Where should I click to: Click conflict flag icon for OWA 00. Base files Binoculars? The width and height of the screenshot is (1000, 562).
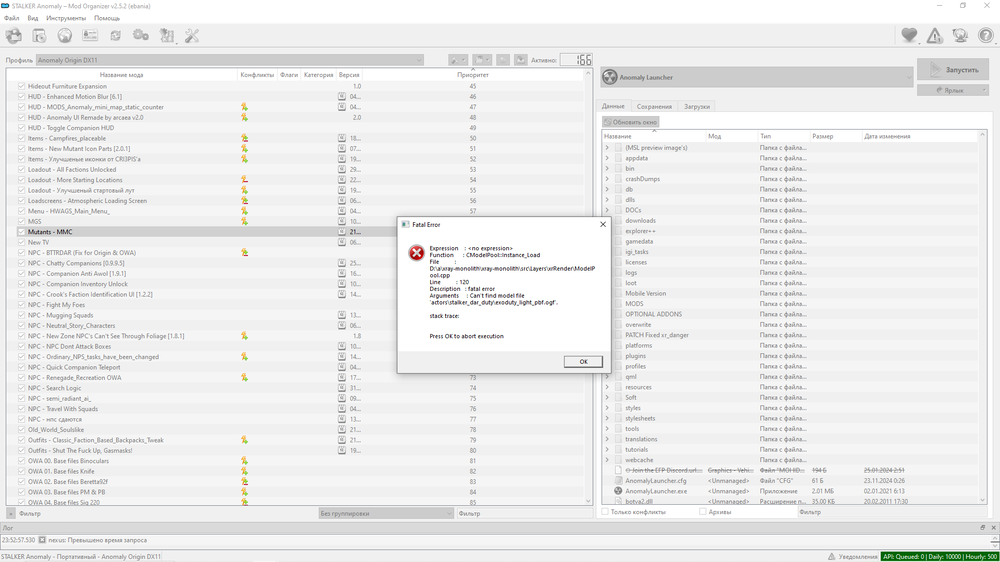(x=244, y=461)
